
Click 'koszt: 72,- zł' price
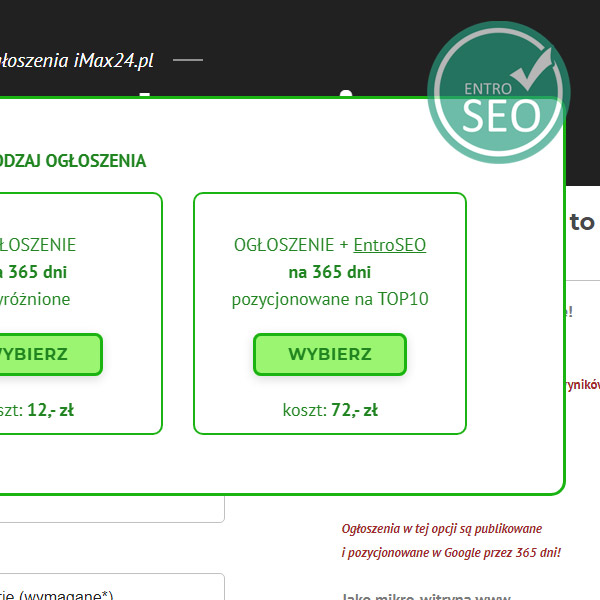[330, 410]
